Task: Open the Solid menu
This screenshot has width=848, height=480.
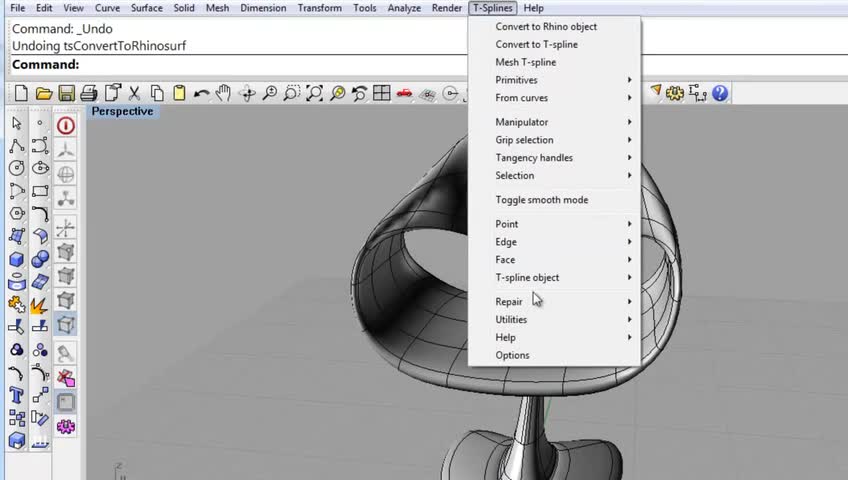Action: [x=184, y=8]
